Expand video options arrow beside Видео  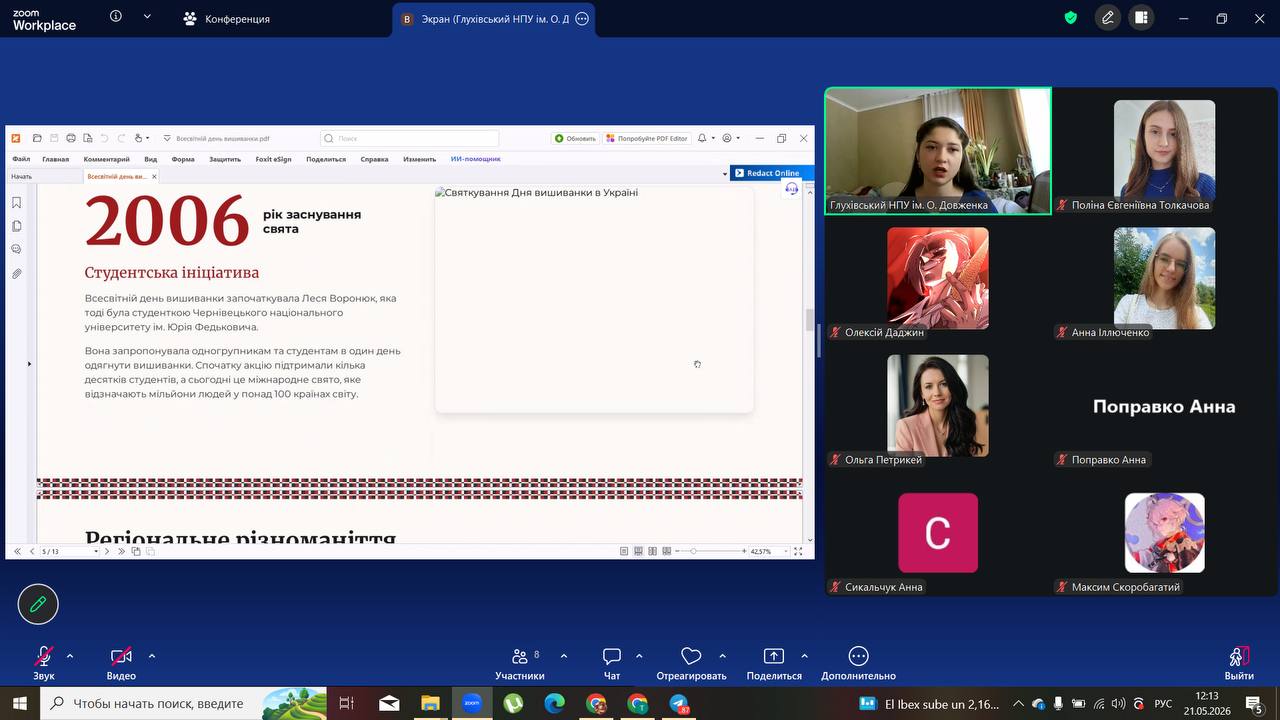152,656
